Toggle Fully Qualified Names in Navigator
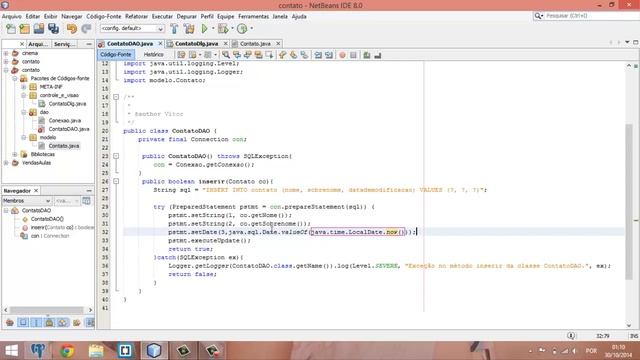Viewport: 640px width, 360px height. tap(76, 323)
